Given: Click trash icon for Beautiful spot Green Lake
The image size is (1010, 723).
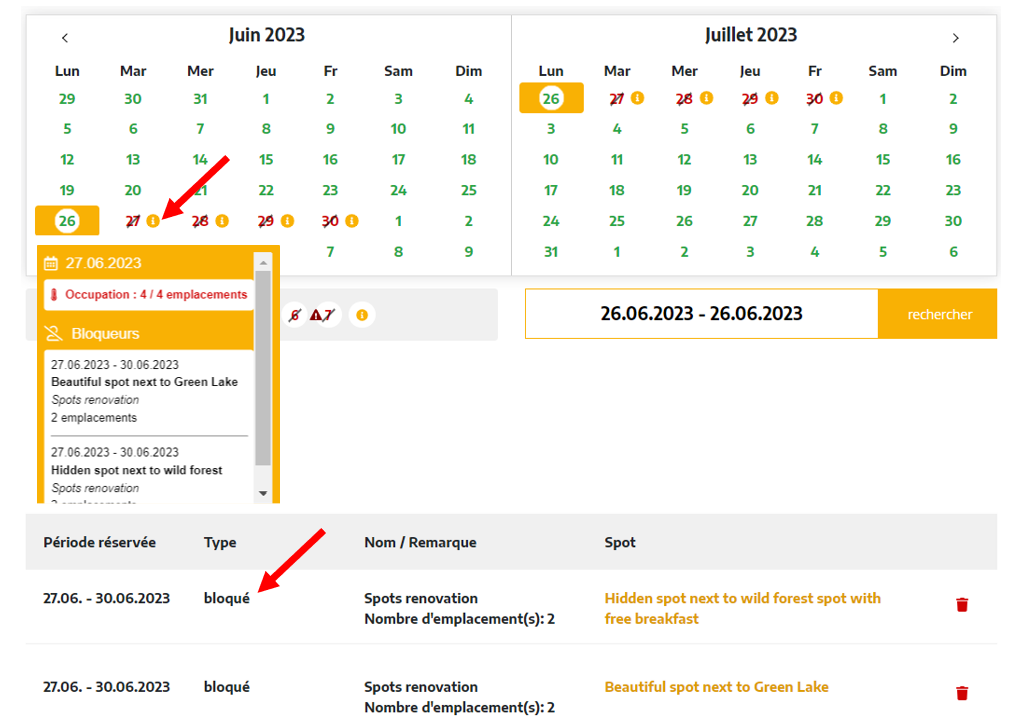Looking at the screenshot, I should (962, 693).
